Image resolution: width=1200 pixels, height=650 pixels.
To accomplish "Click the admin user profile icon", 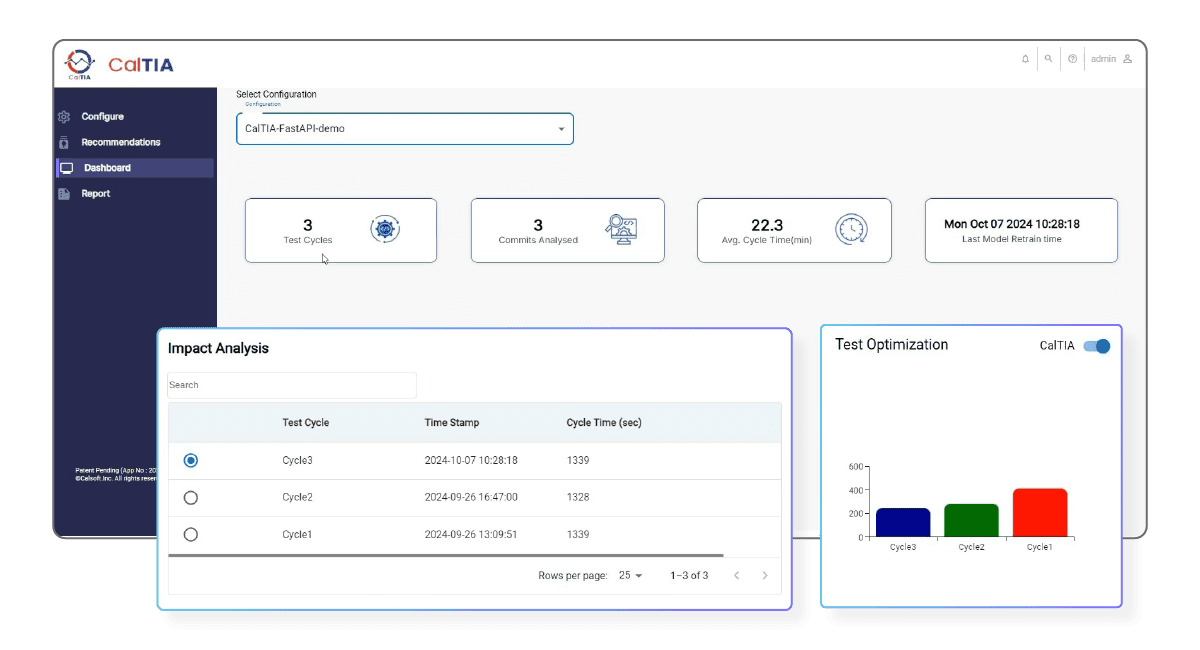I will [x=1127, y=59].
